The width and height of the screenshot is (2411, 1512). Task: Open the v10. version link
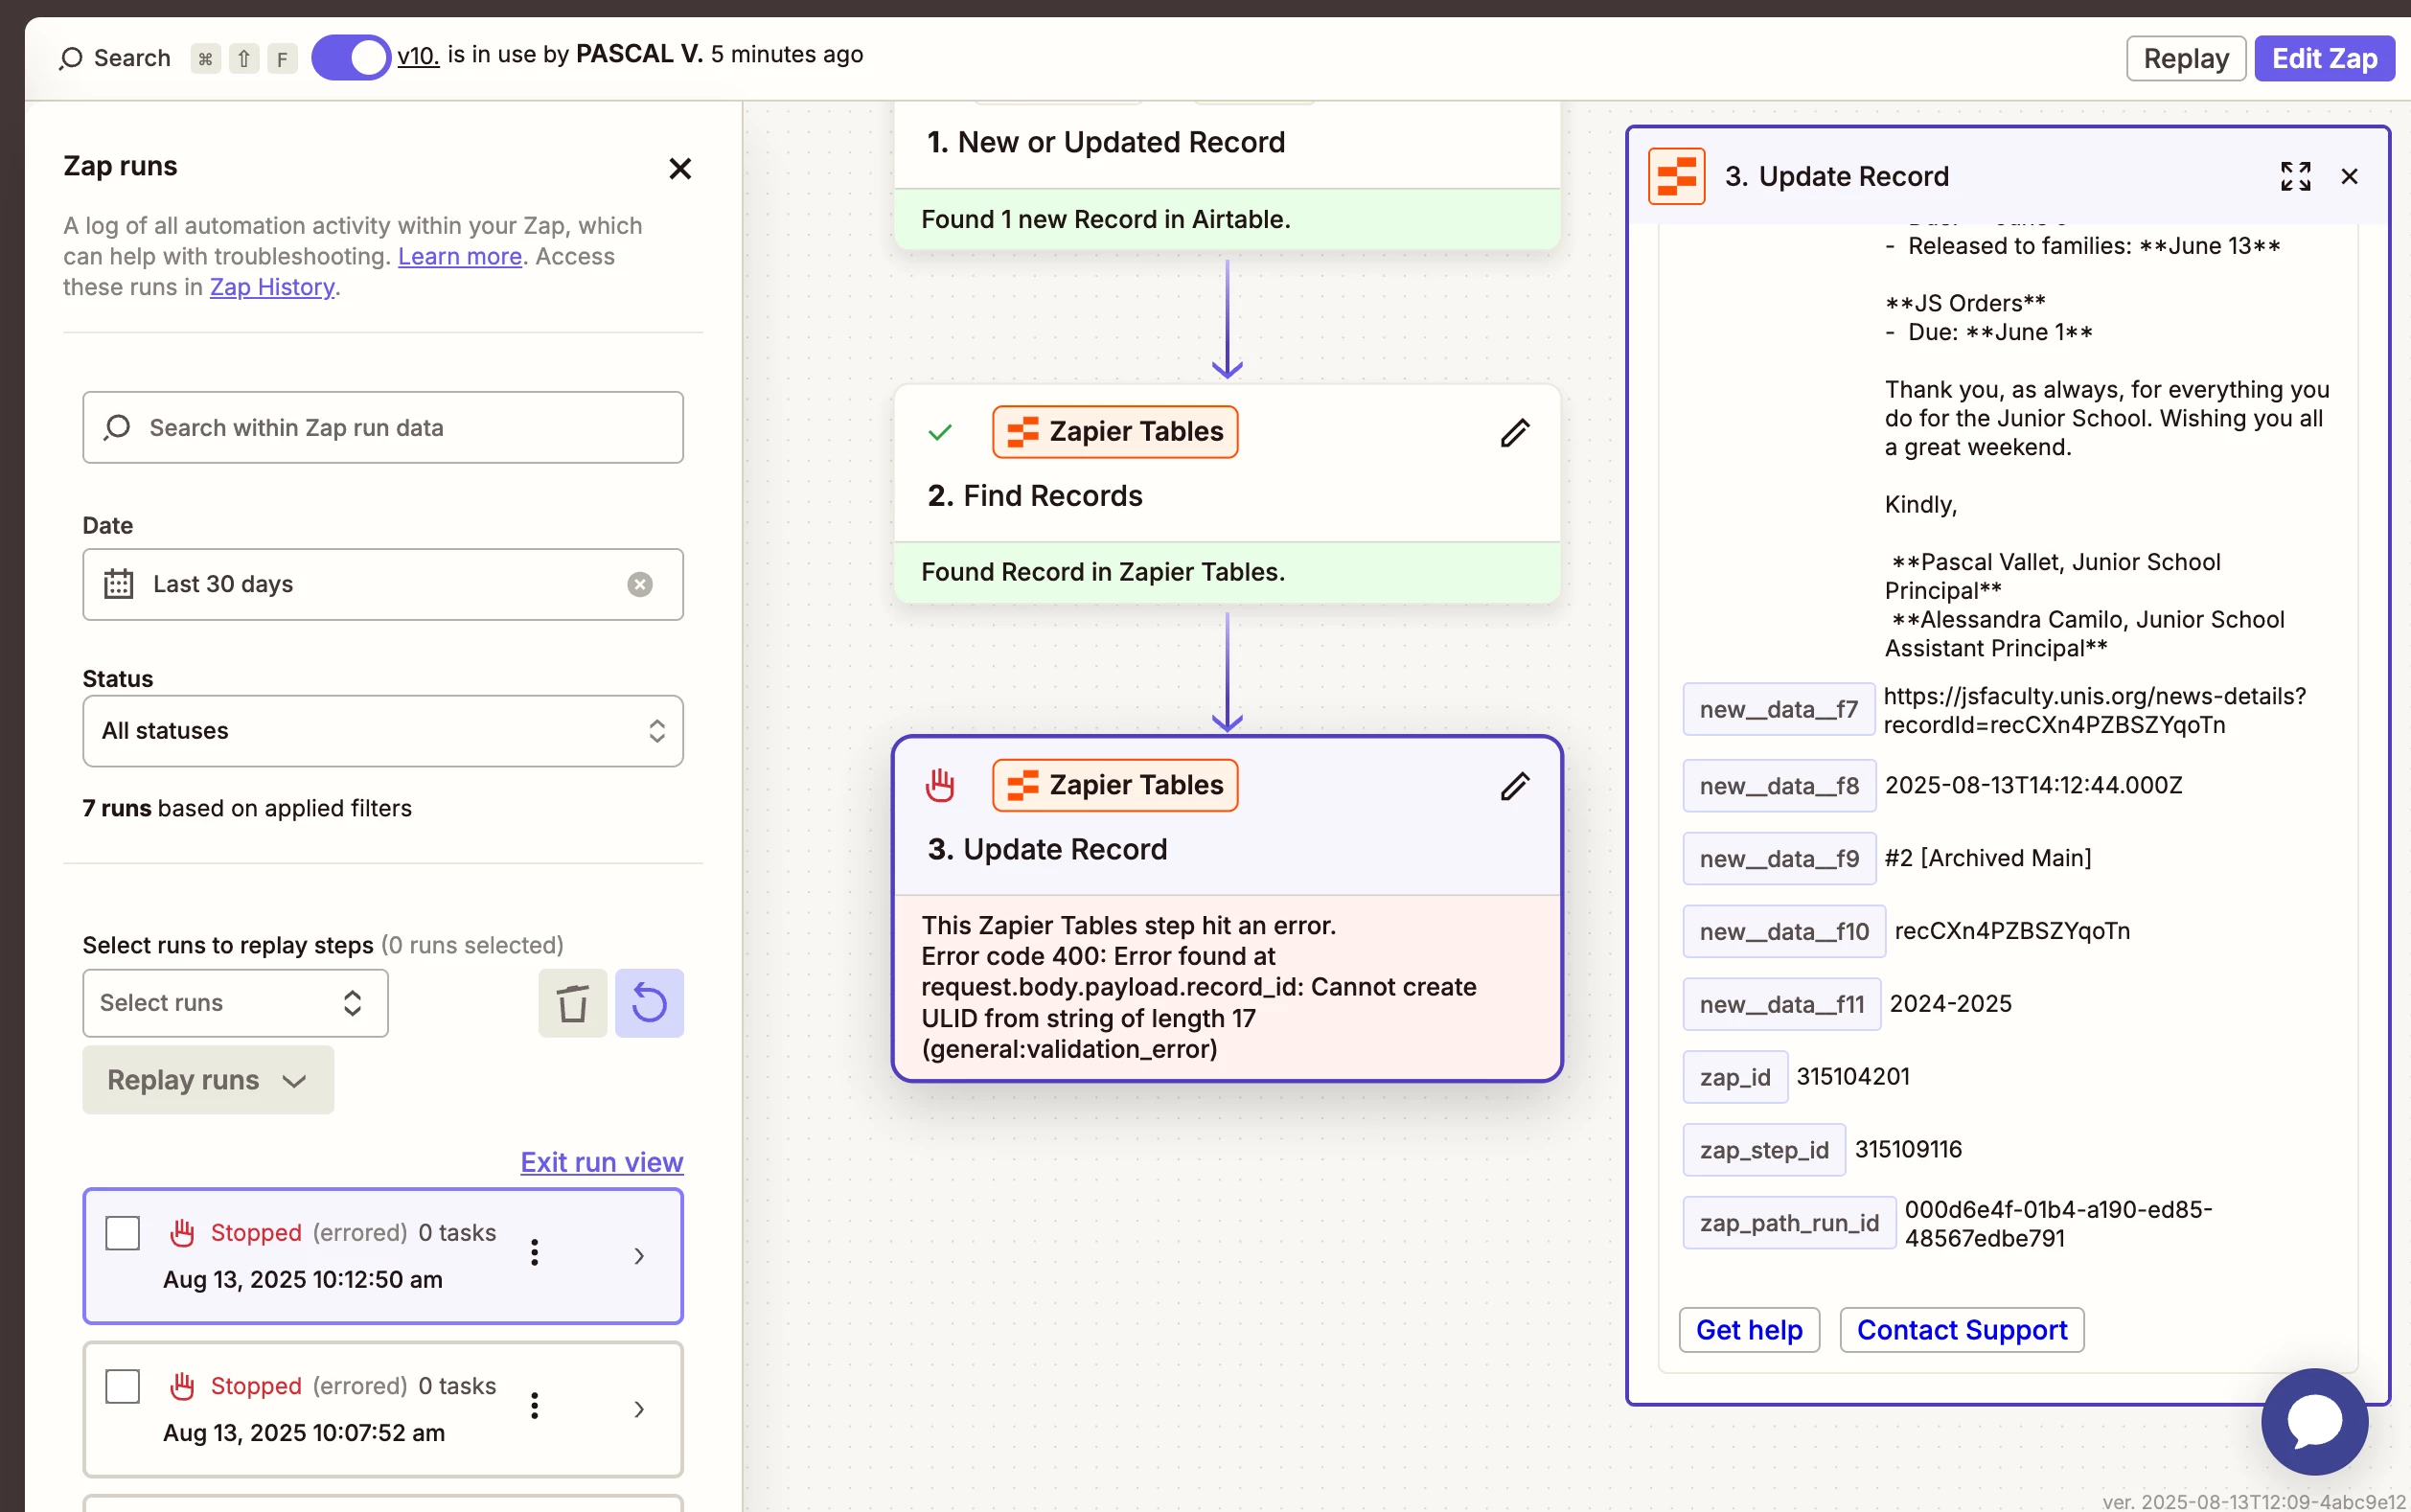tap(418, 55)
